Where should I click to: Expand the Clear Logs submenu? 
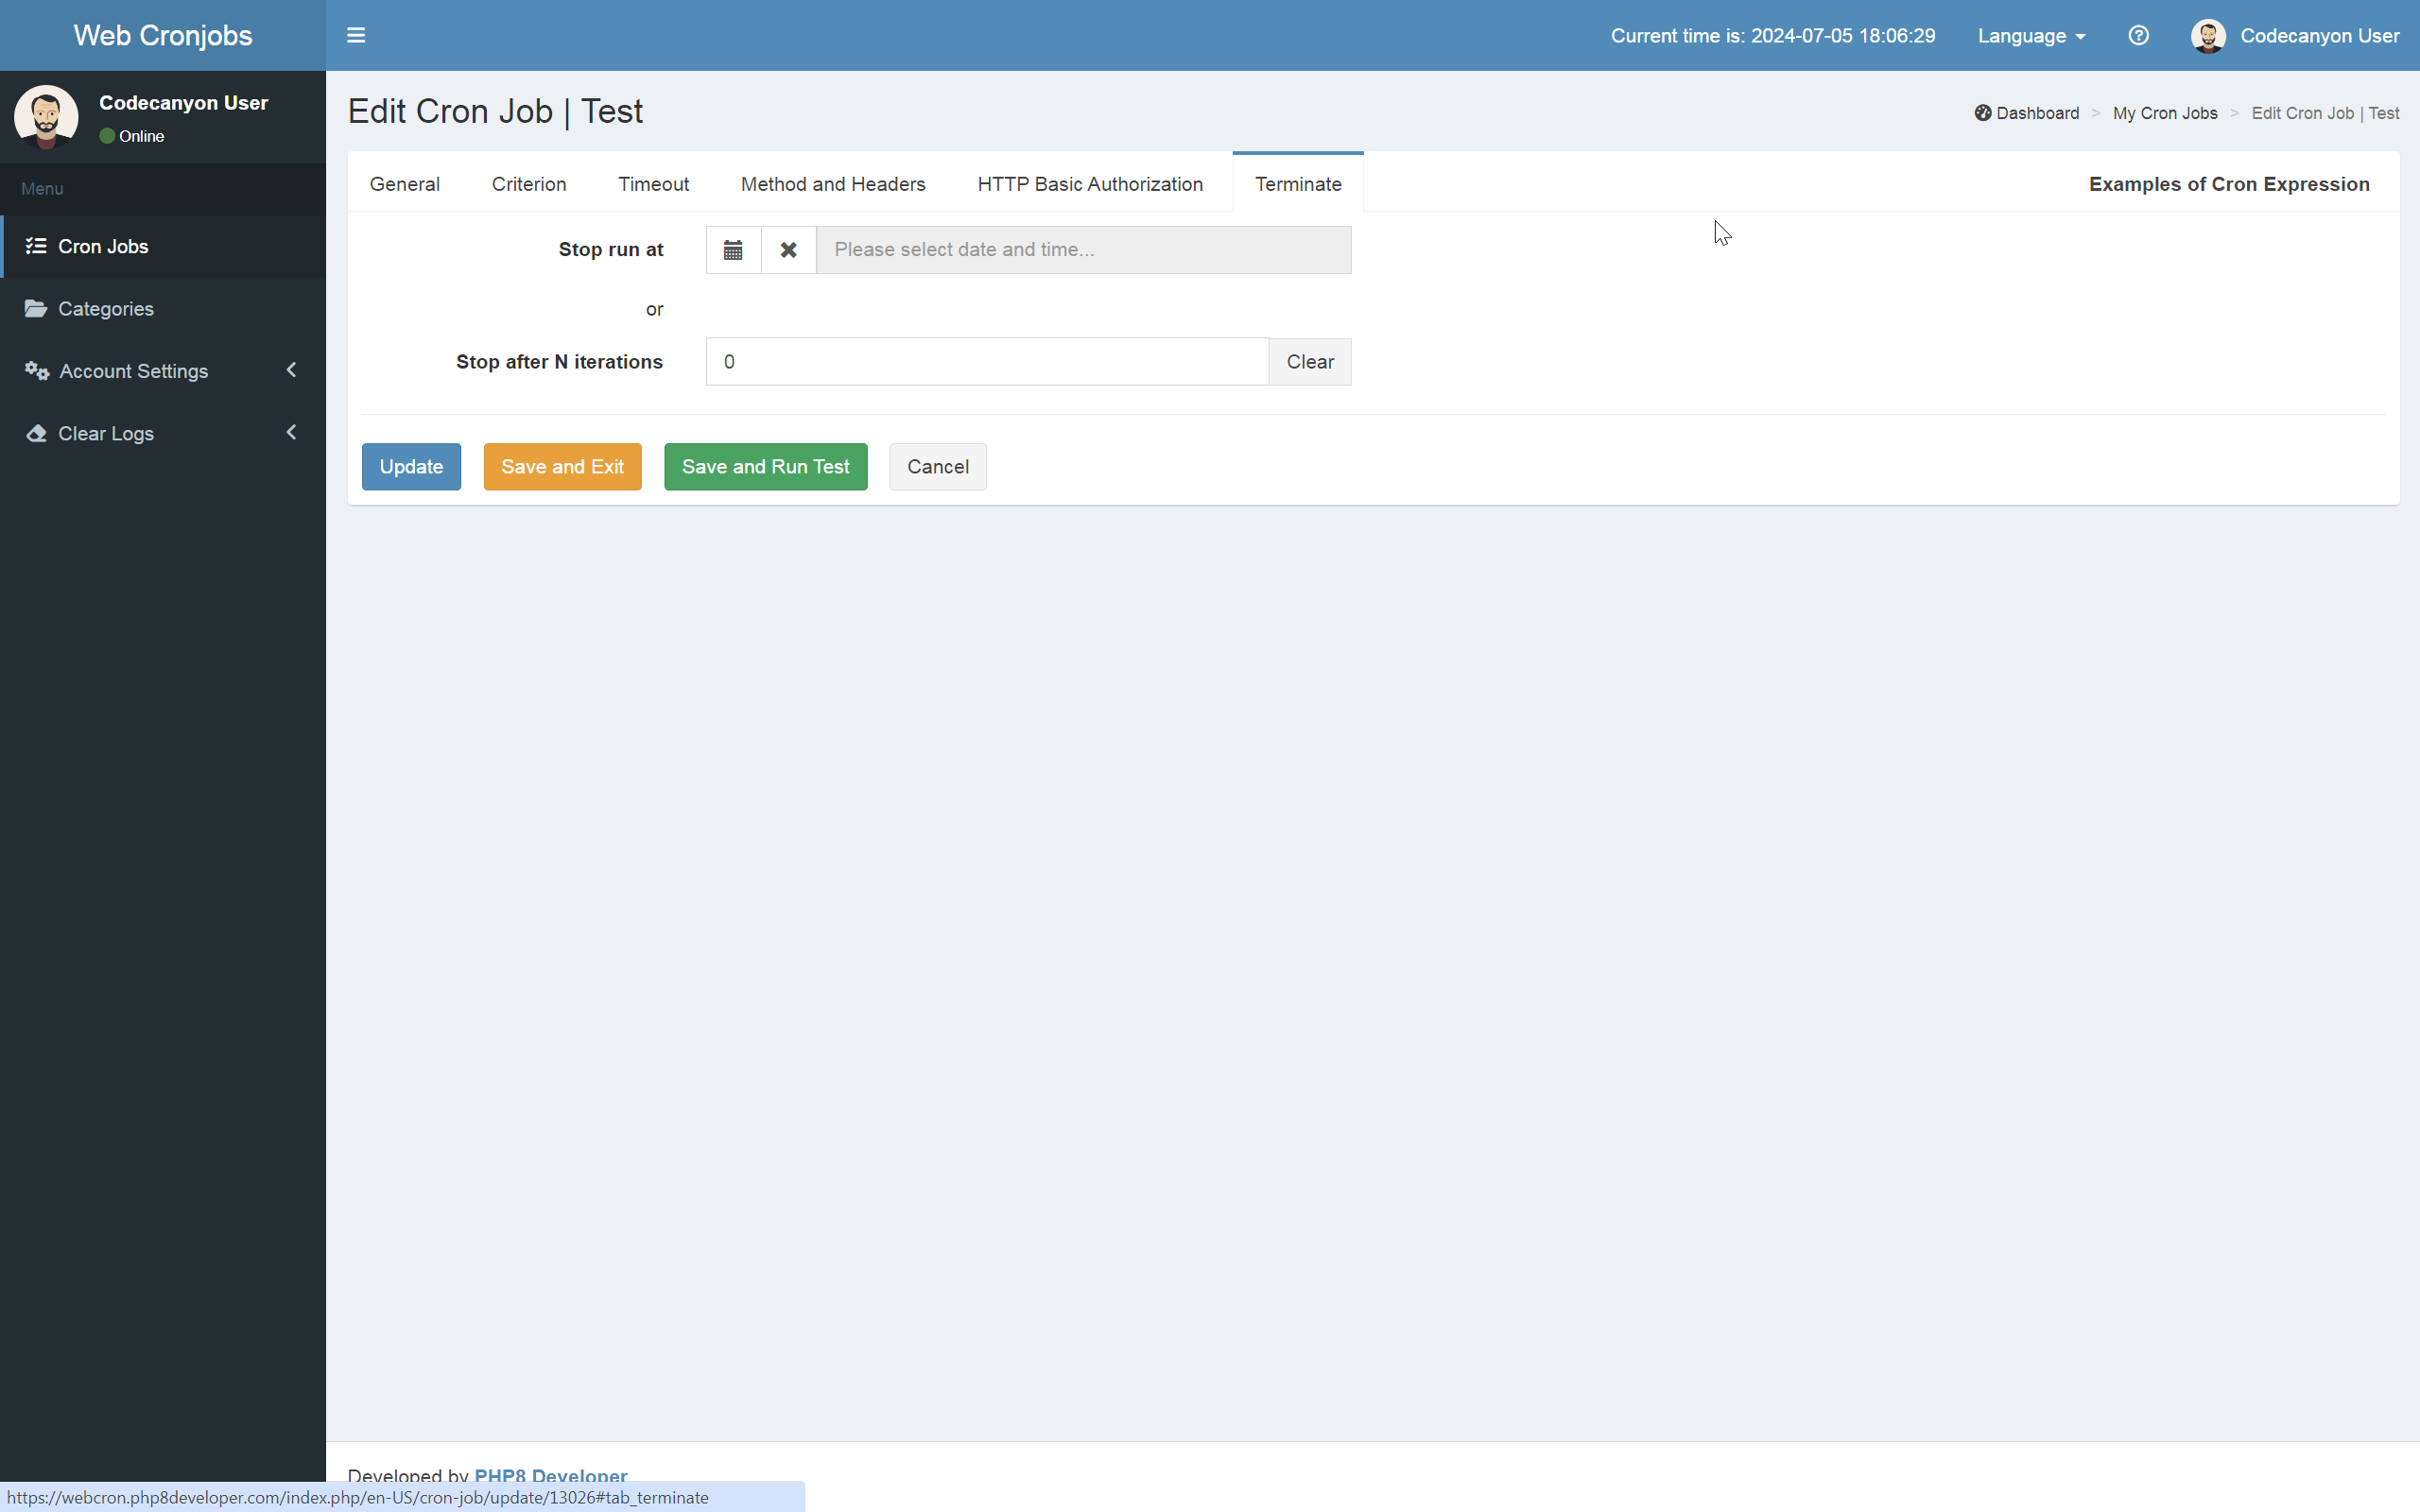290,432
